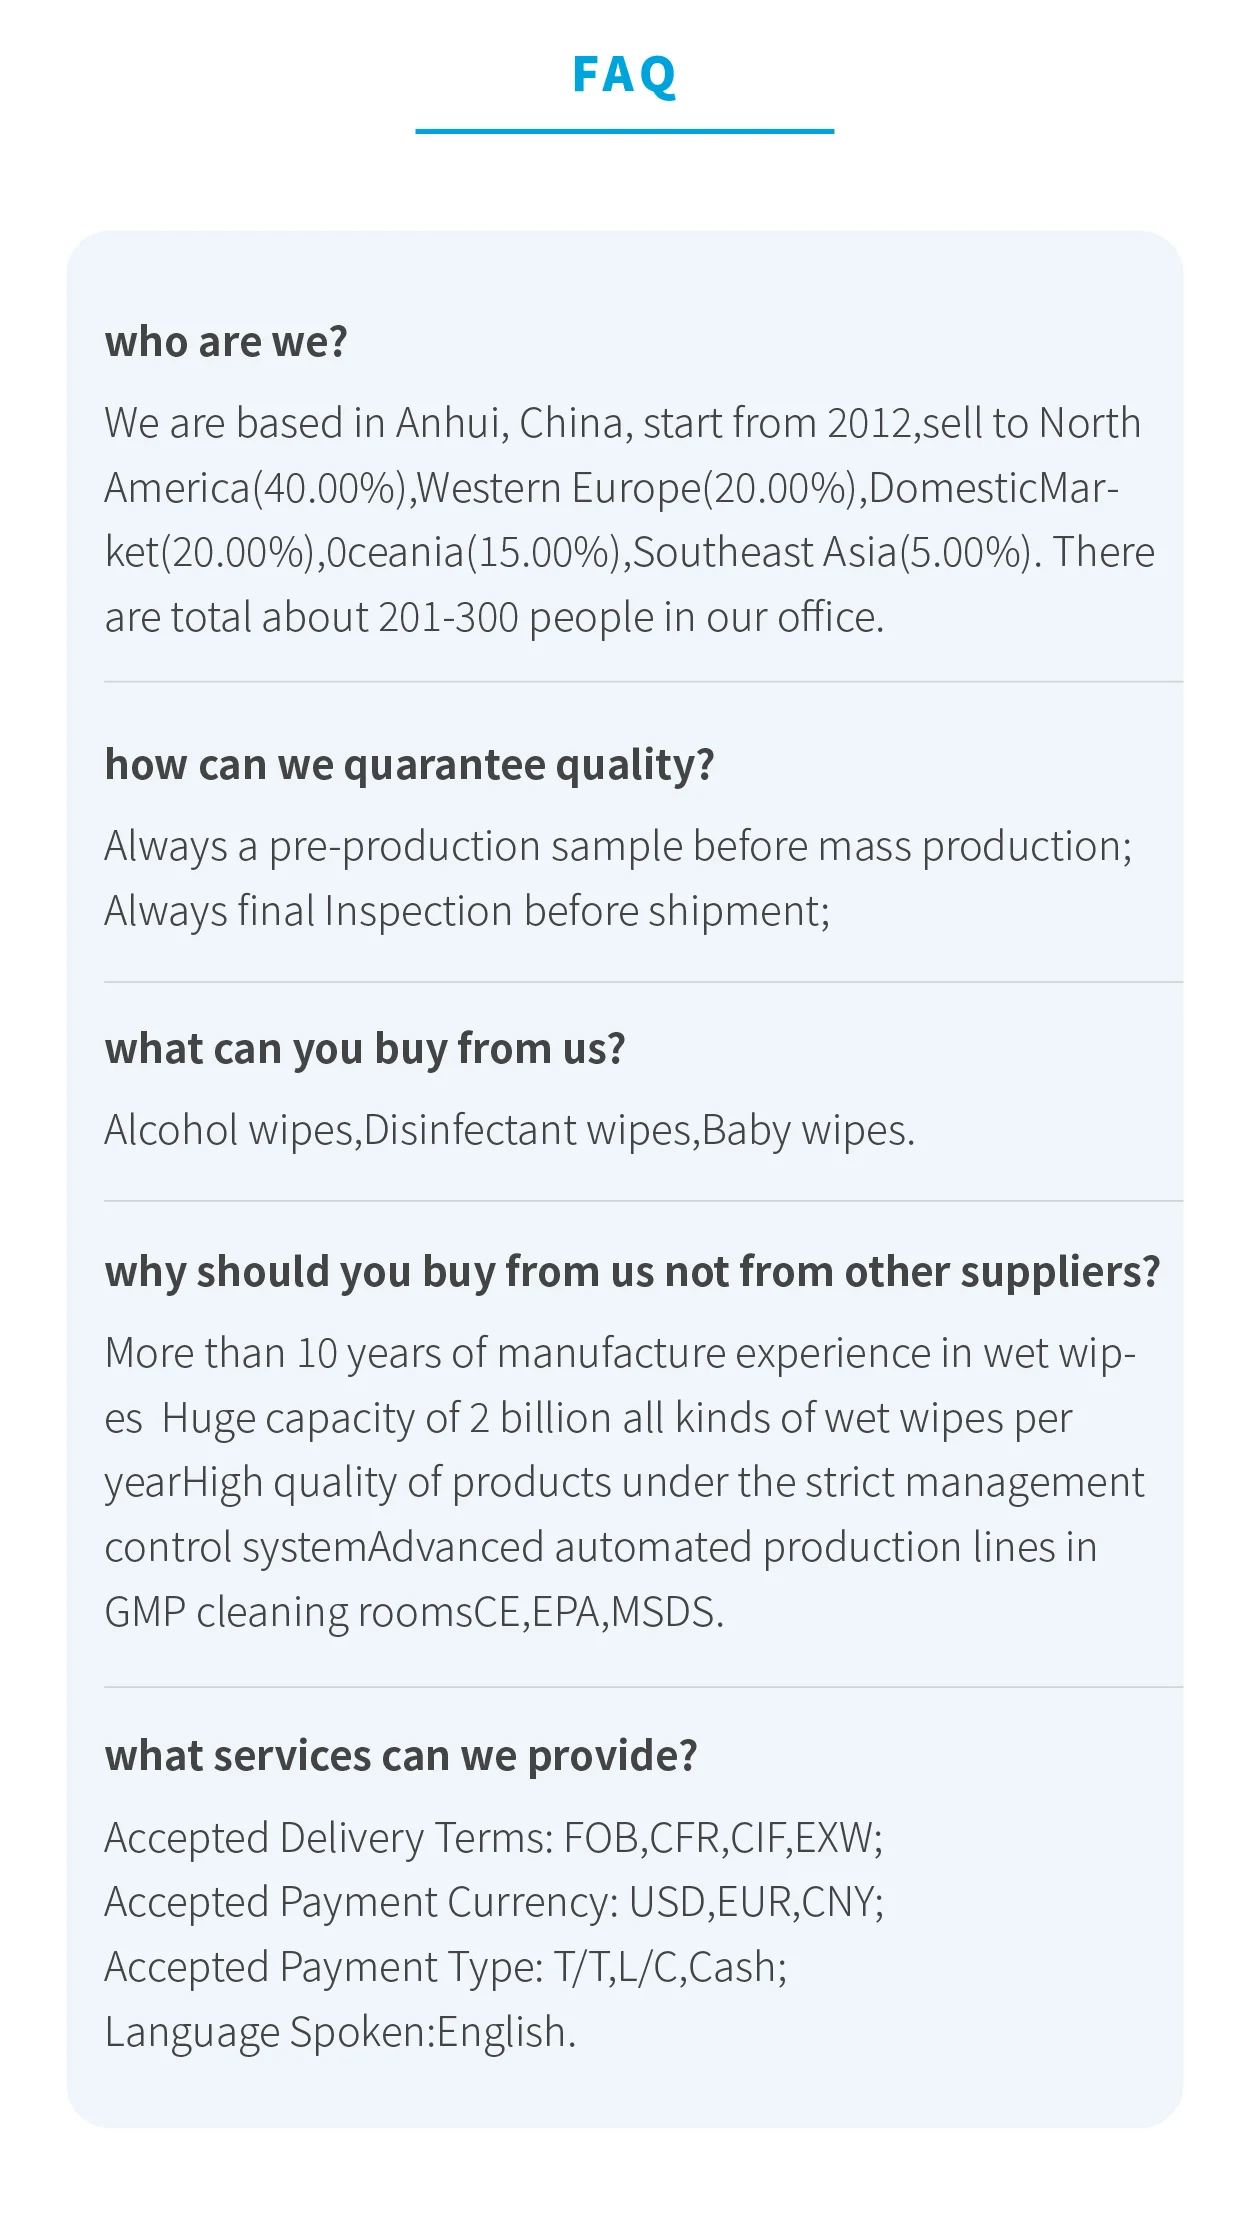Select 'what services can we provide?' heading
This screenshot has width=1250, height=2222.
401,1756
